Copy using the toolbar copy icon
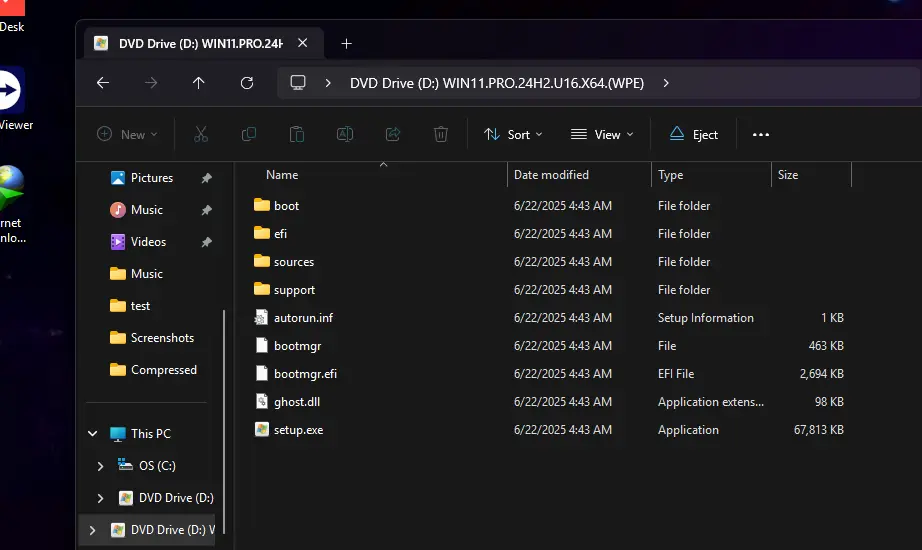 249,134
